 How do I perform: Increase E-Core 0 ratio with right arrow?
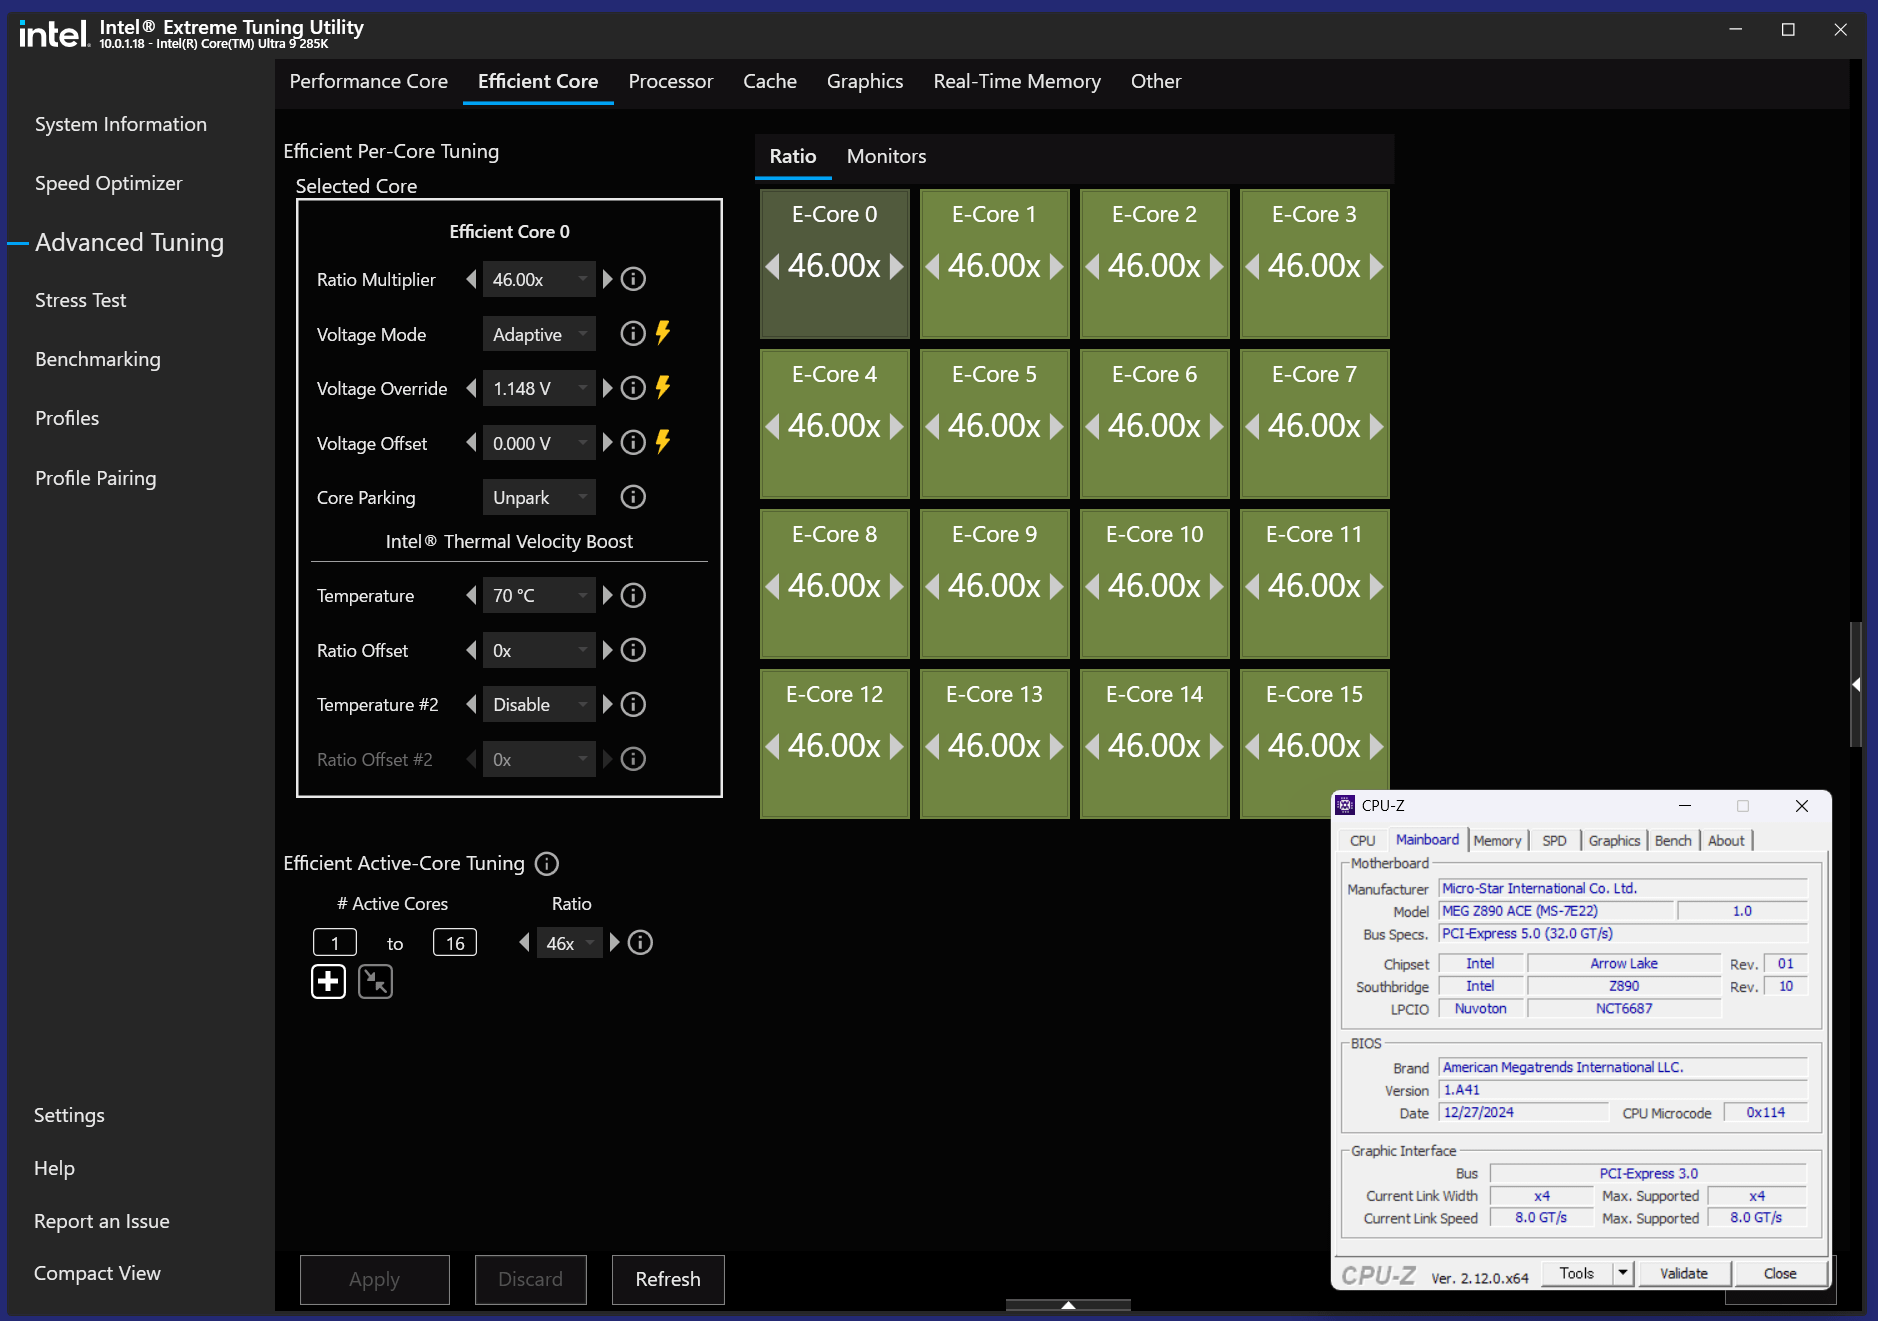897,266
